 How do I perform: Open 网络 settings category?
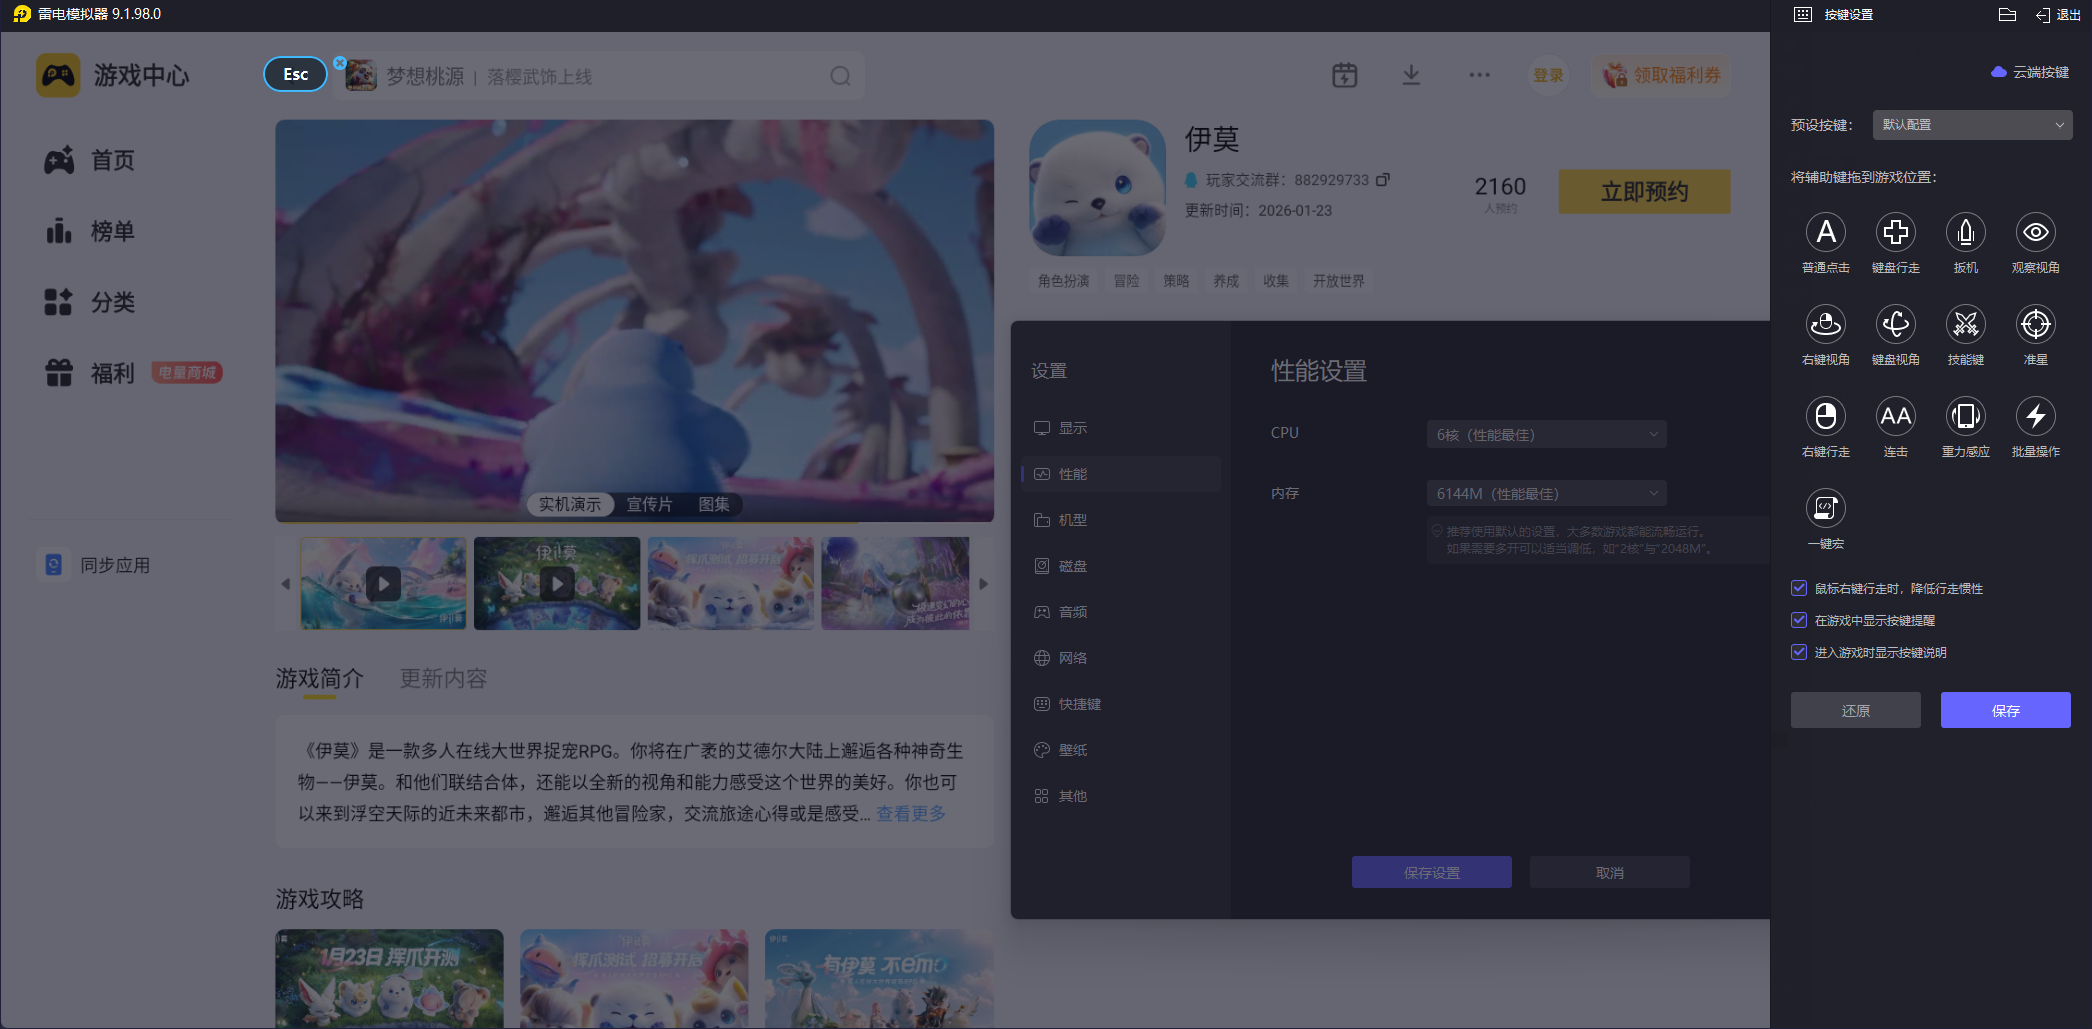click(x=1121, y=658)
